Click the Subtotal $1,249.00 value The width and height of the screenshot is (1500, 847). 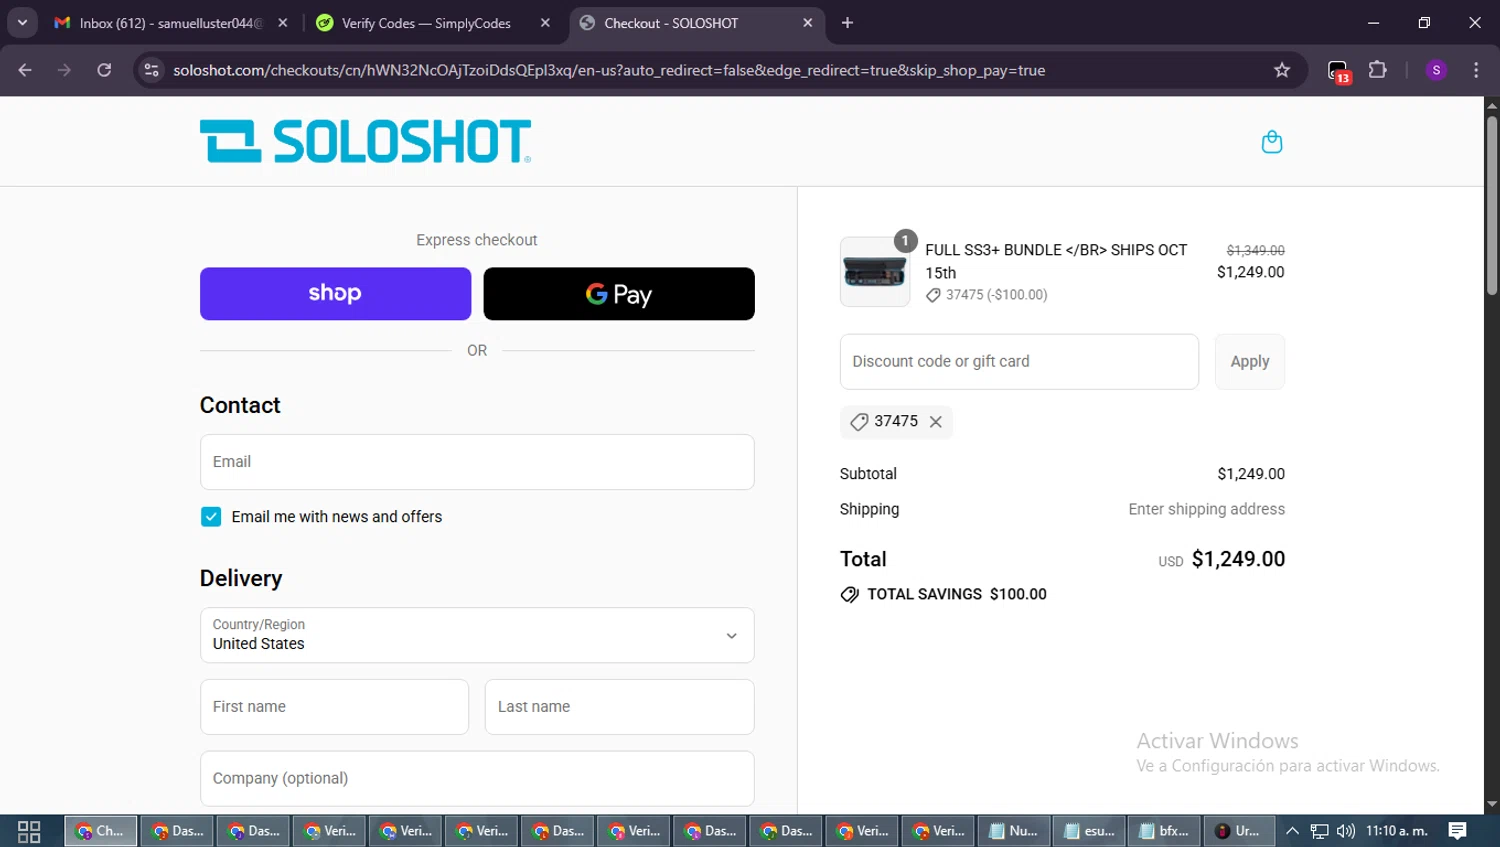pyautogui.click(x=1251, y=474)
